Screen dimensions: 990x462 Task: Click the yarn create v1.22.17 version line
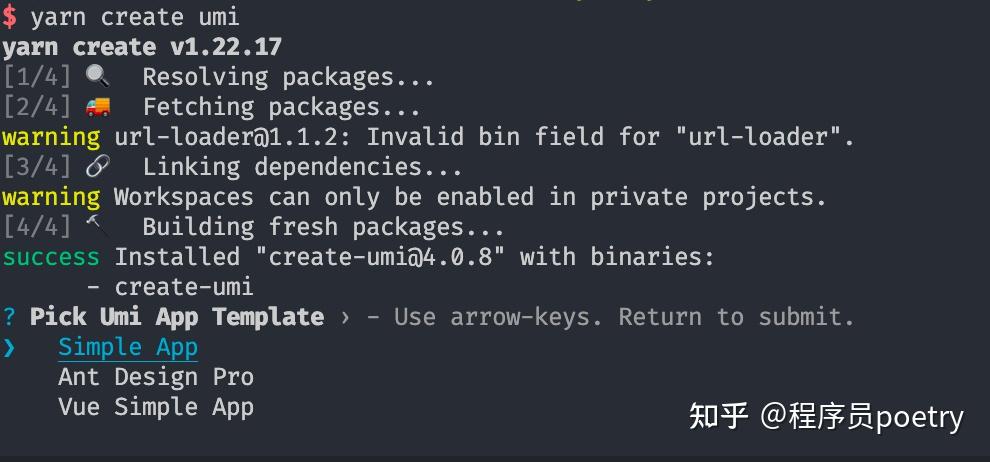(x=142, y=47)
